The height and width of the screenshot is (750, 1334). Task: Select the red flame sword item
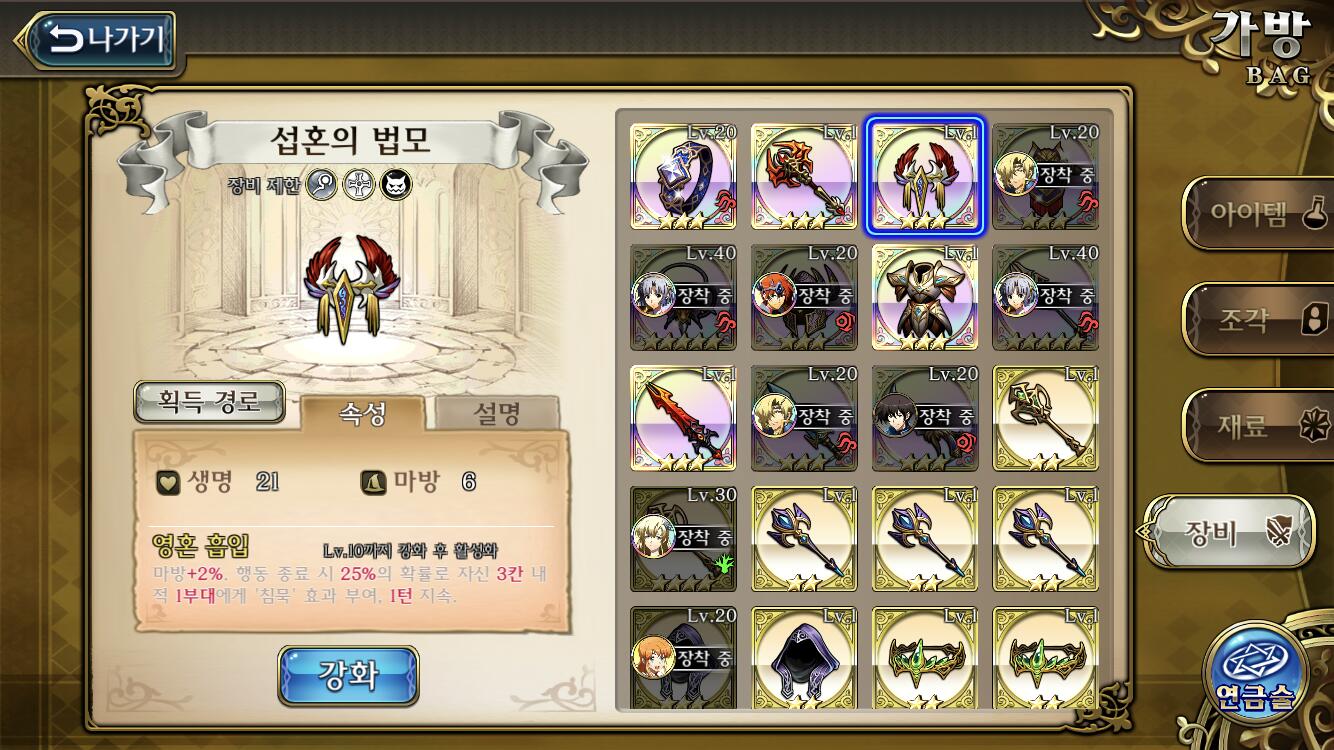[x=683, y=418]
